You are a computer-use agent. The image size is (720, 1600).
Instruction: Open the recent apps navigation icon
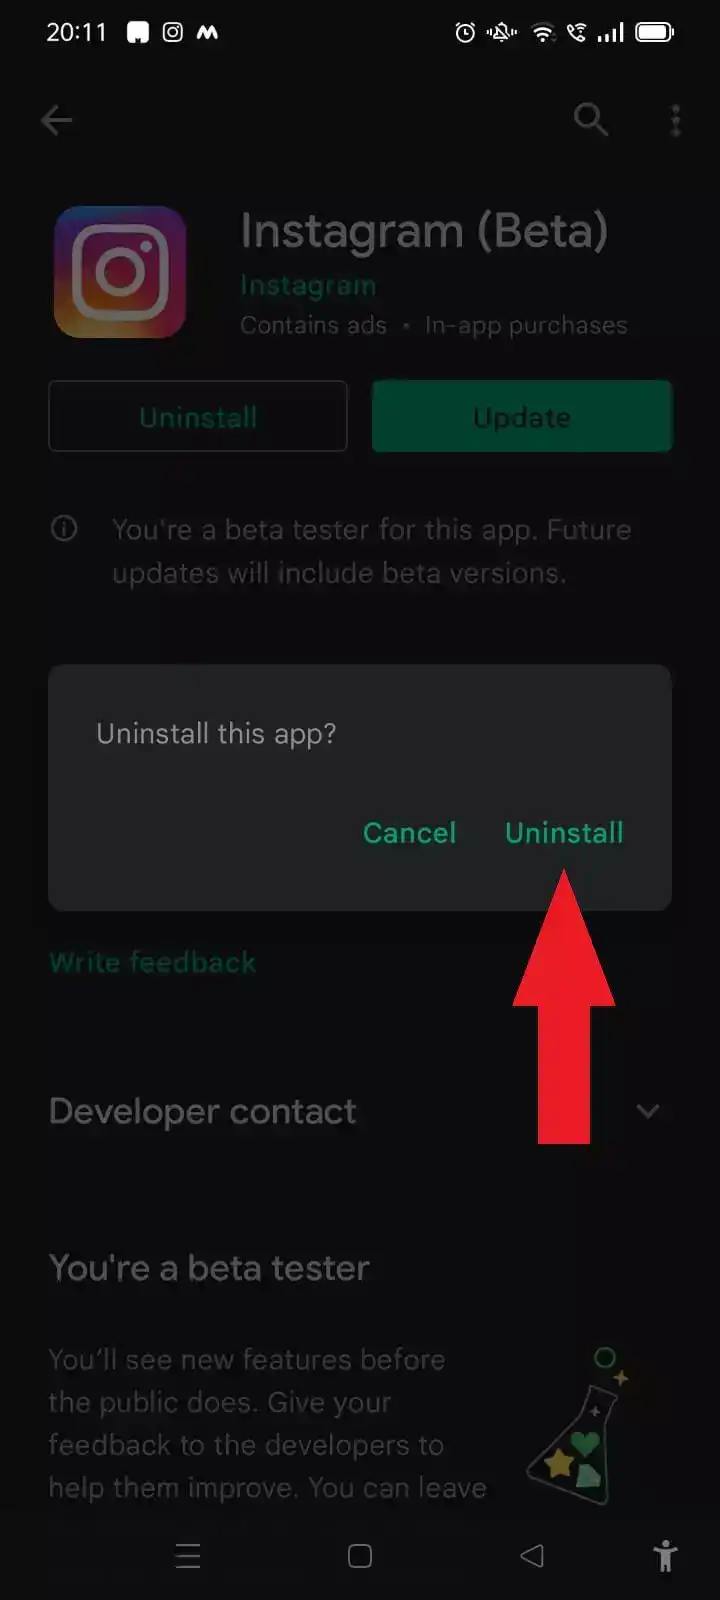point(188,1555)
